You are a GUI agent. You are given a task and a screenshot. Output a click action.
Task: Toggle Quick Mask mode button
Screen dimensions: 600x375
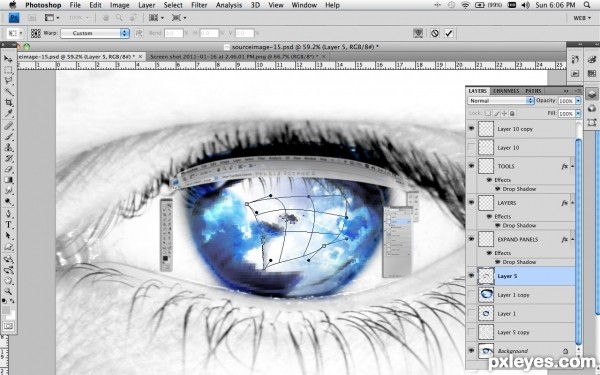[8, 326]
